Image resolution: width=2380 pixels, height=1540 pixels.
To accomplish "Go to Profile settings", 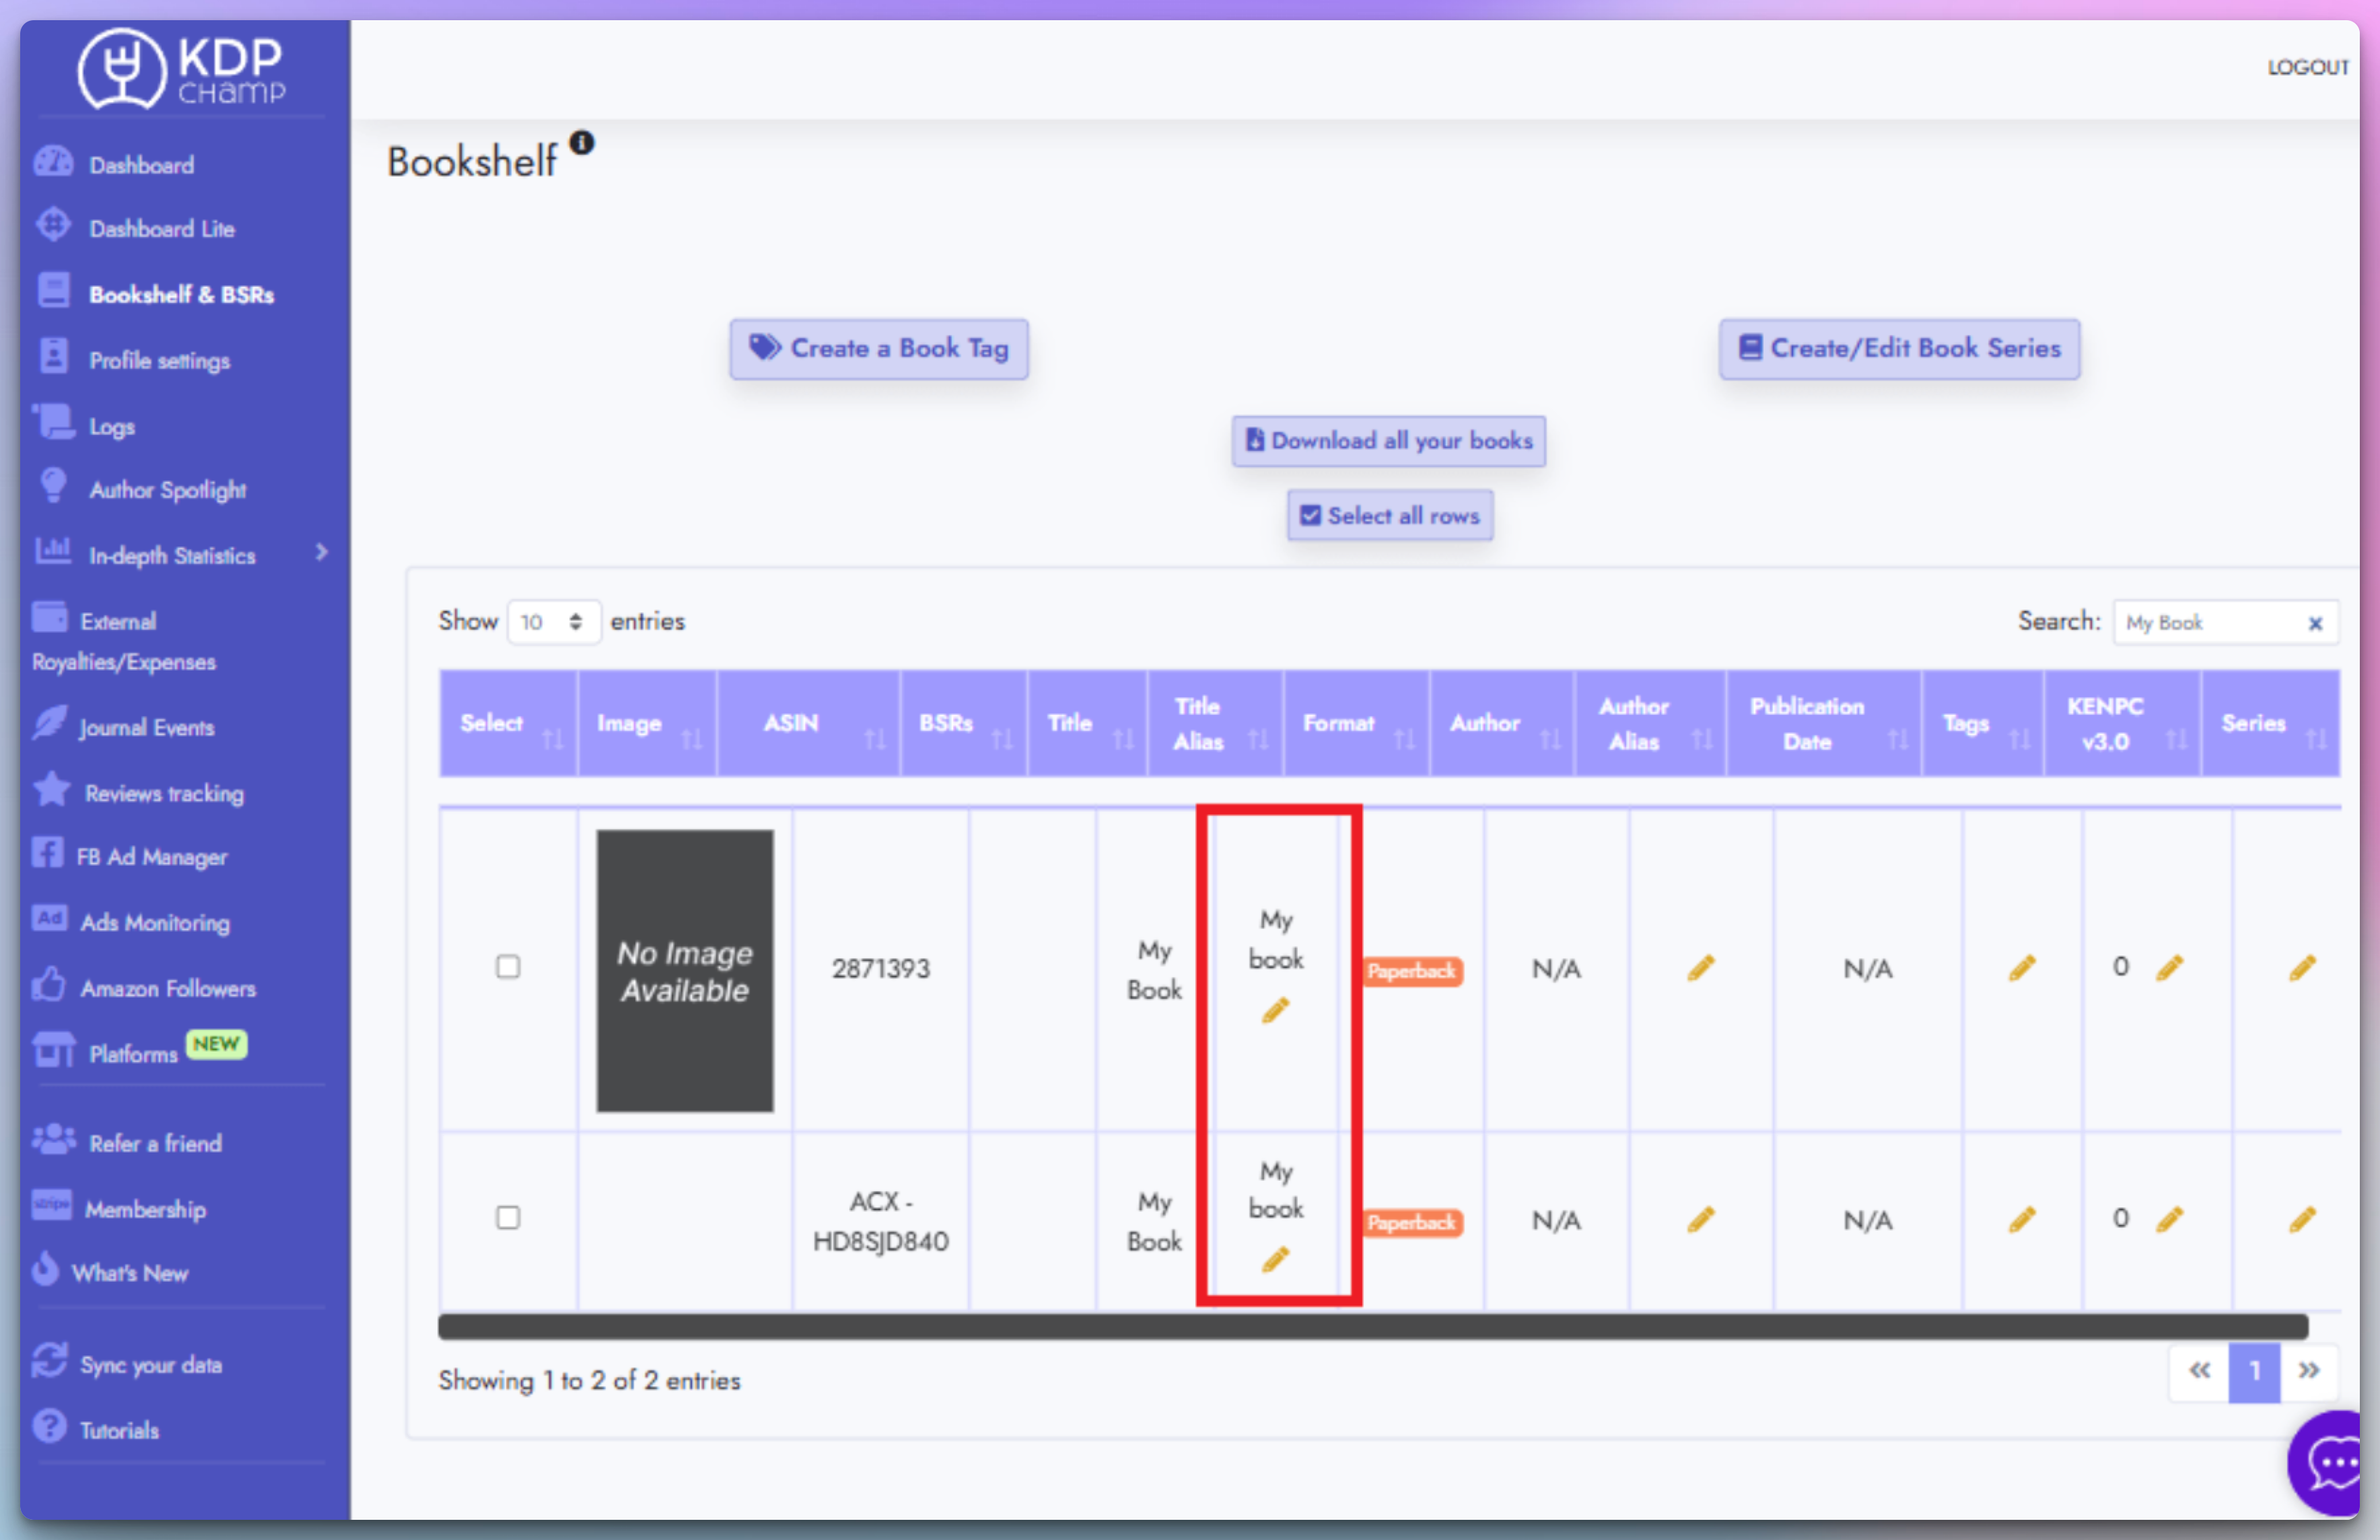I will [x=159, y=360].
